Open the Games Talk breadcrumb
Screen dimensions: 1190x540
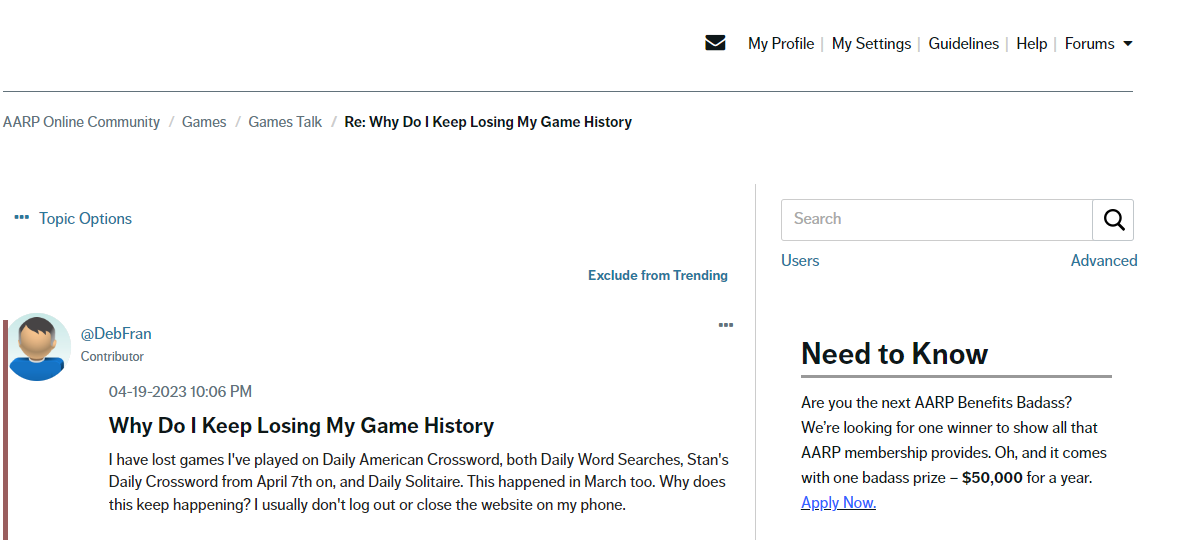click(x=285, y=122)
